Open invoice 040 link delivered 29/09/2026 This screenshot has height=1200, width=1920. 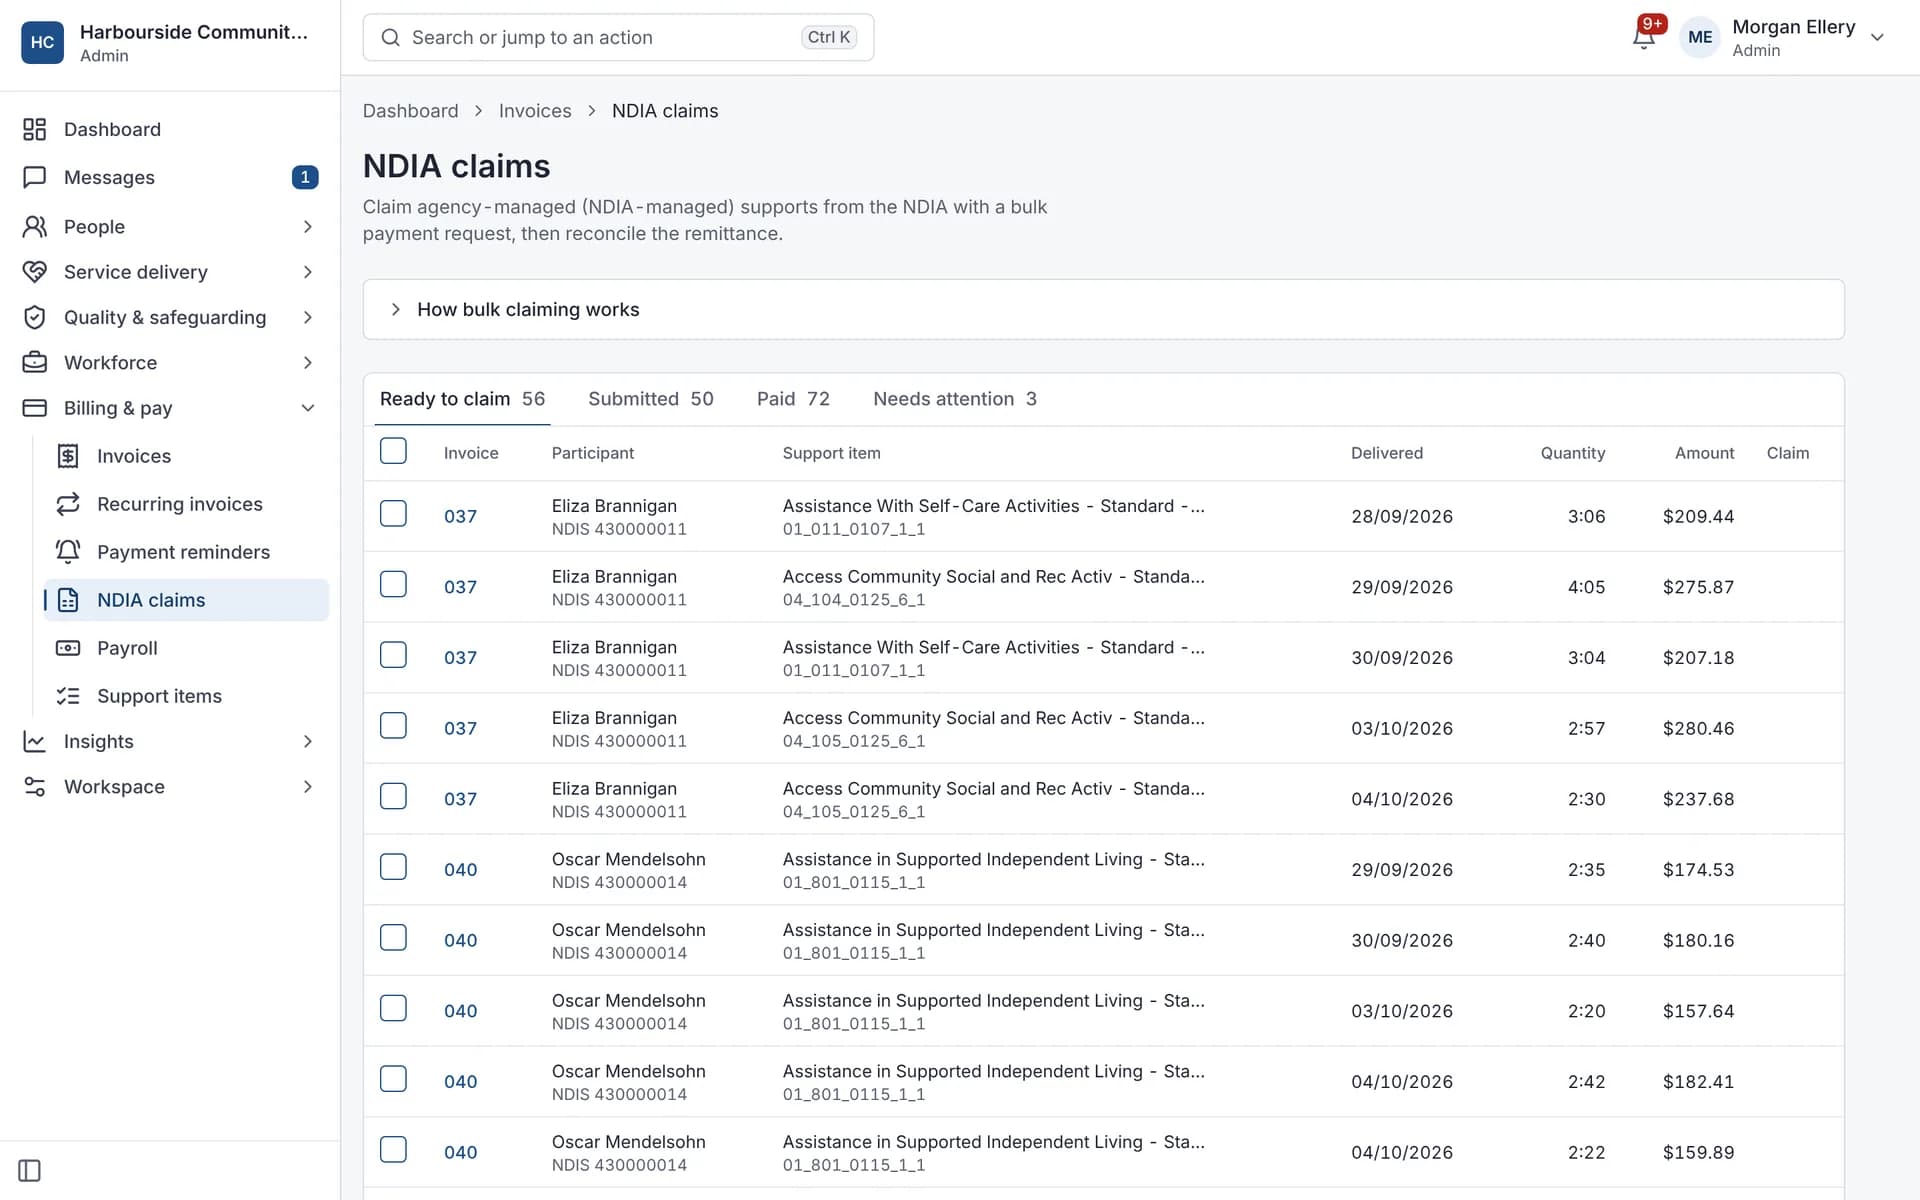coord(460,870)
